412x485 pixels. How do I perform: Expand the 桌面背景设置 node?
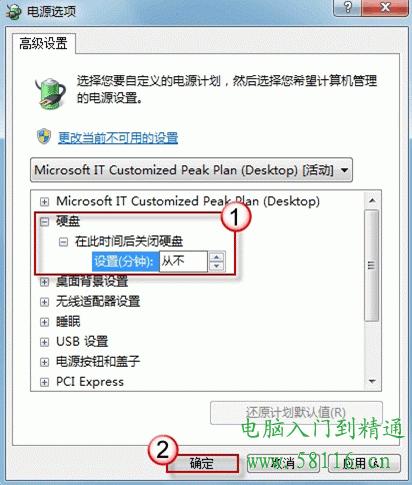click(x=44, y=282)
